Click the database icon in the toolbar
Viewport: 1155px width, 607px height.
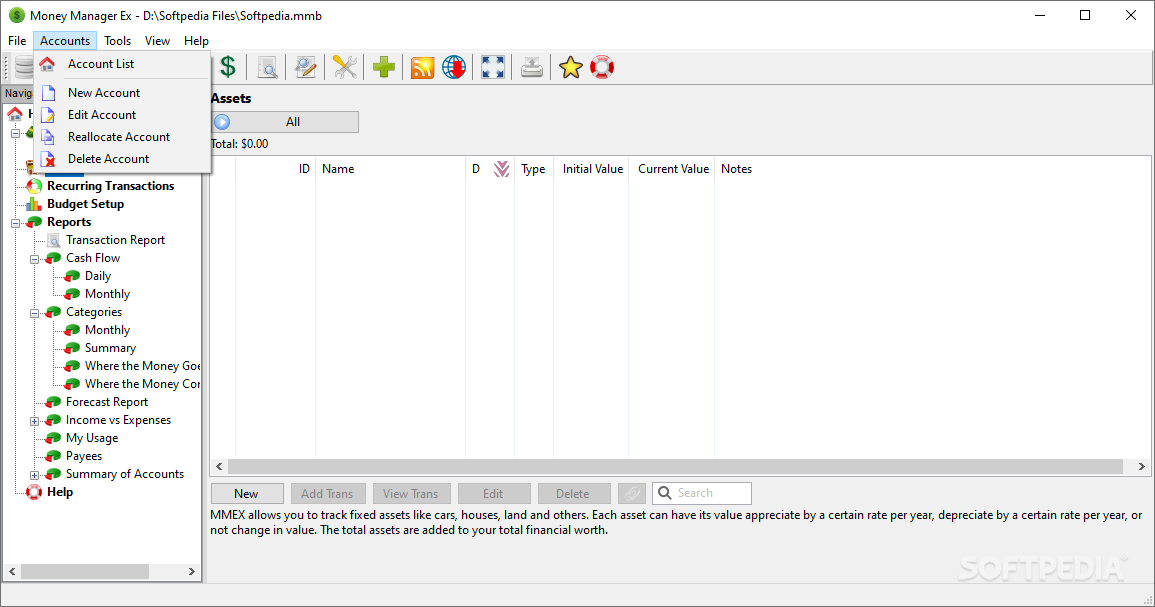click(25, 67)
